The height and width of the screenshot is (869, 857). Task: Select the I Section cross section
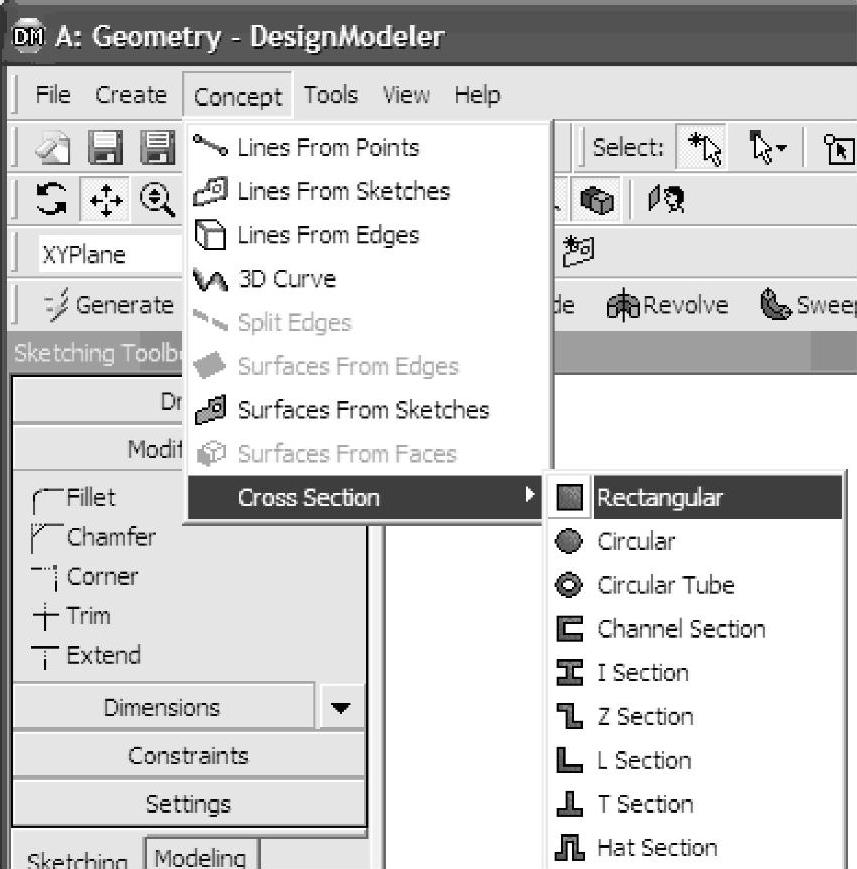pyautogui.click(x=642, y=673)
